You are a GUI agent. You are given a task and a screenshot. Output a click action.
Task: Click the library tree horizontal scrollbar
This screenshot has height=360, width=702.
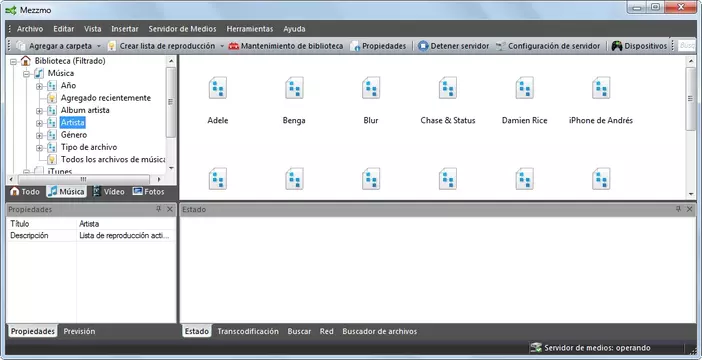84,179
